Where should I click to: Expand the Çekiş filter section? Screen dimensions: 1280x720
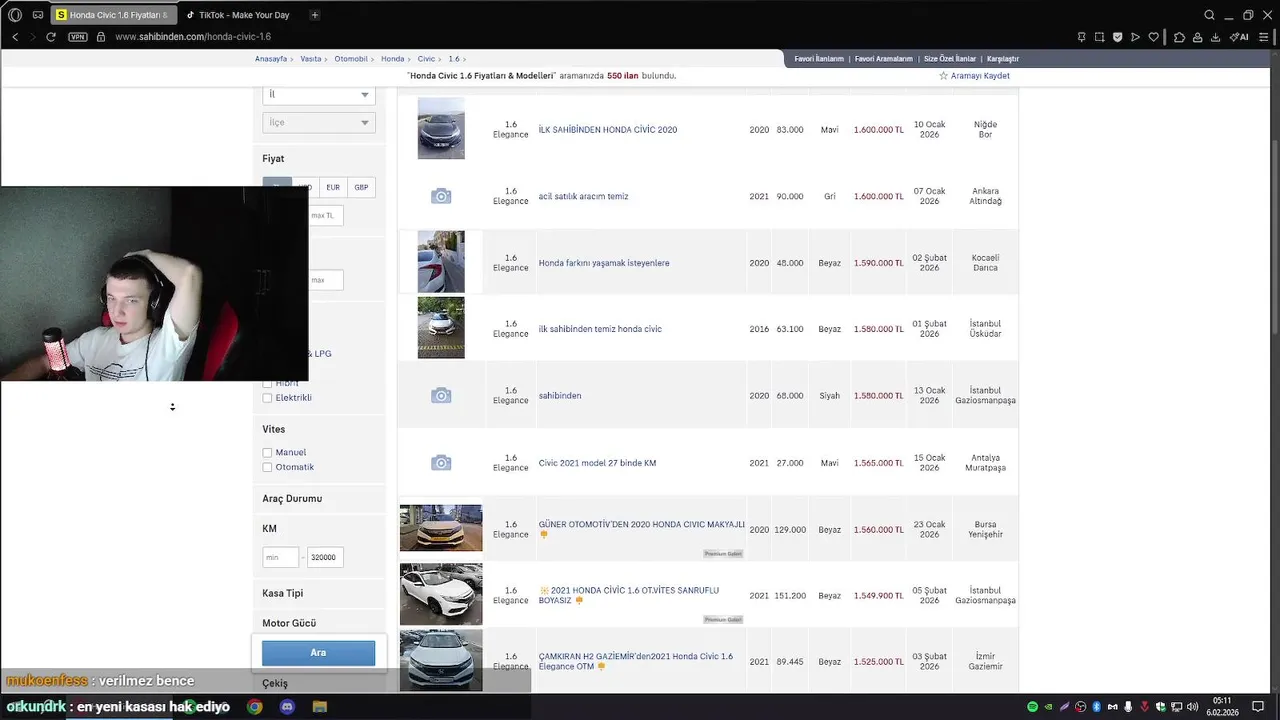tap(275, 683)
